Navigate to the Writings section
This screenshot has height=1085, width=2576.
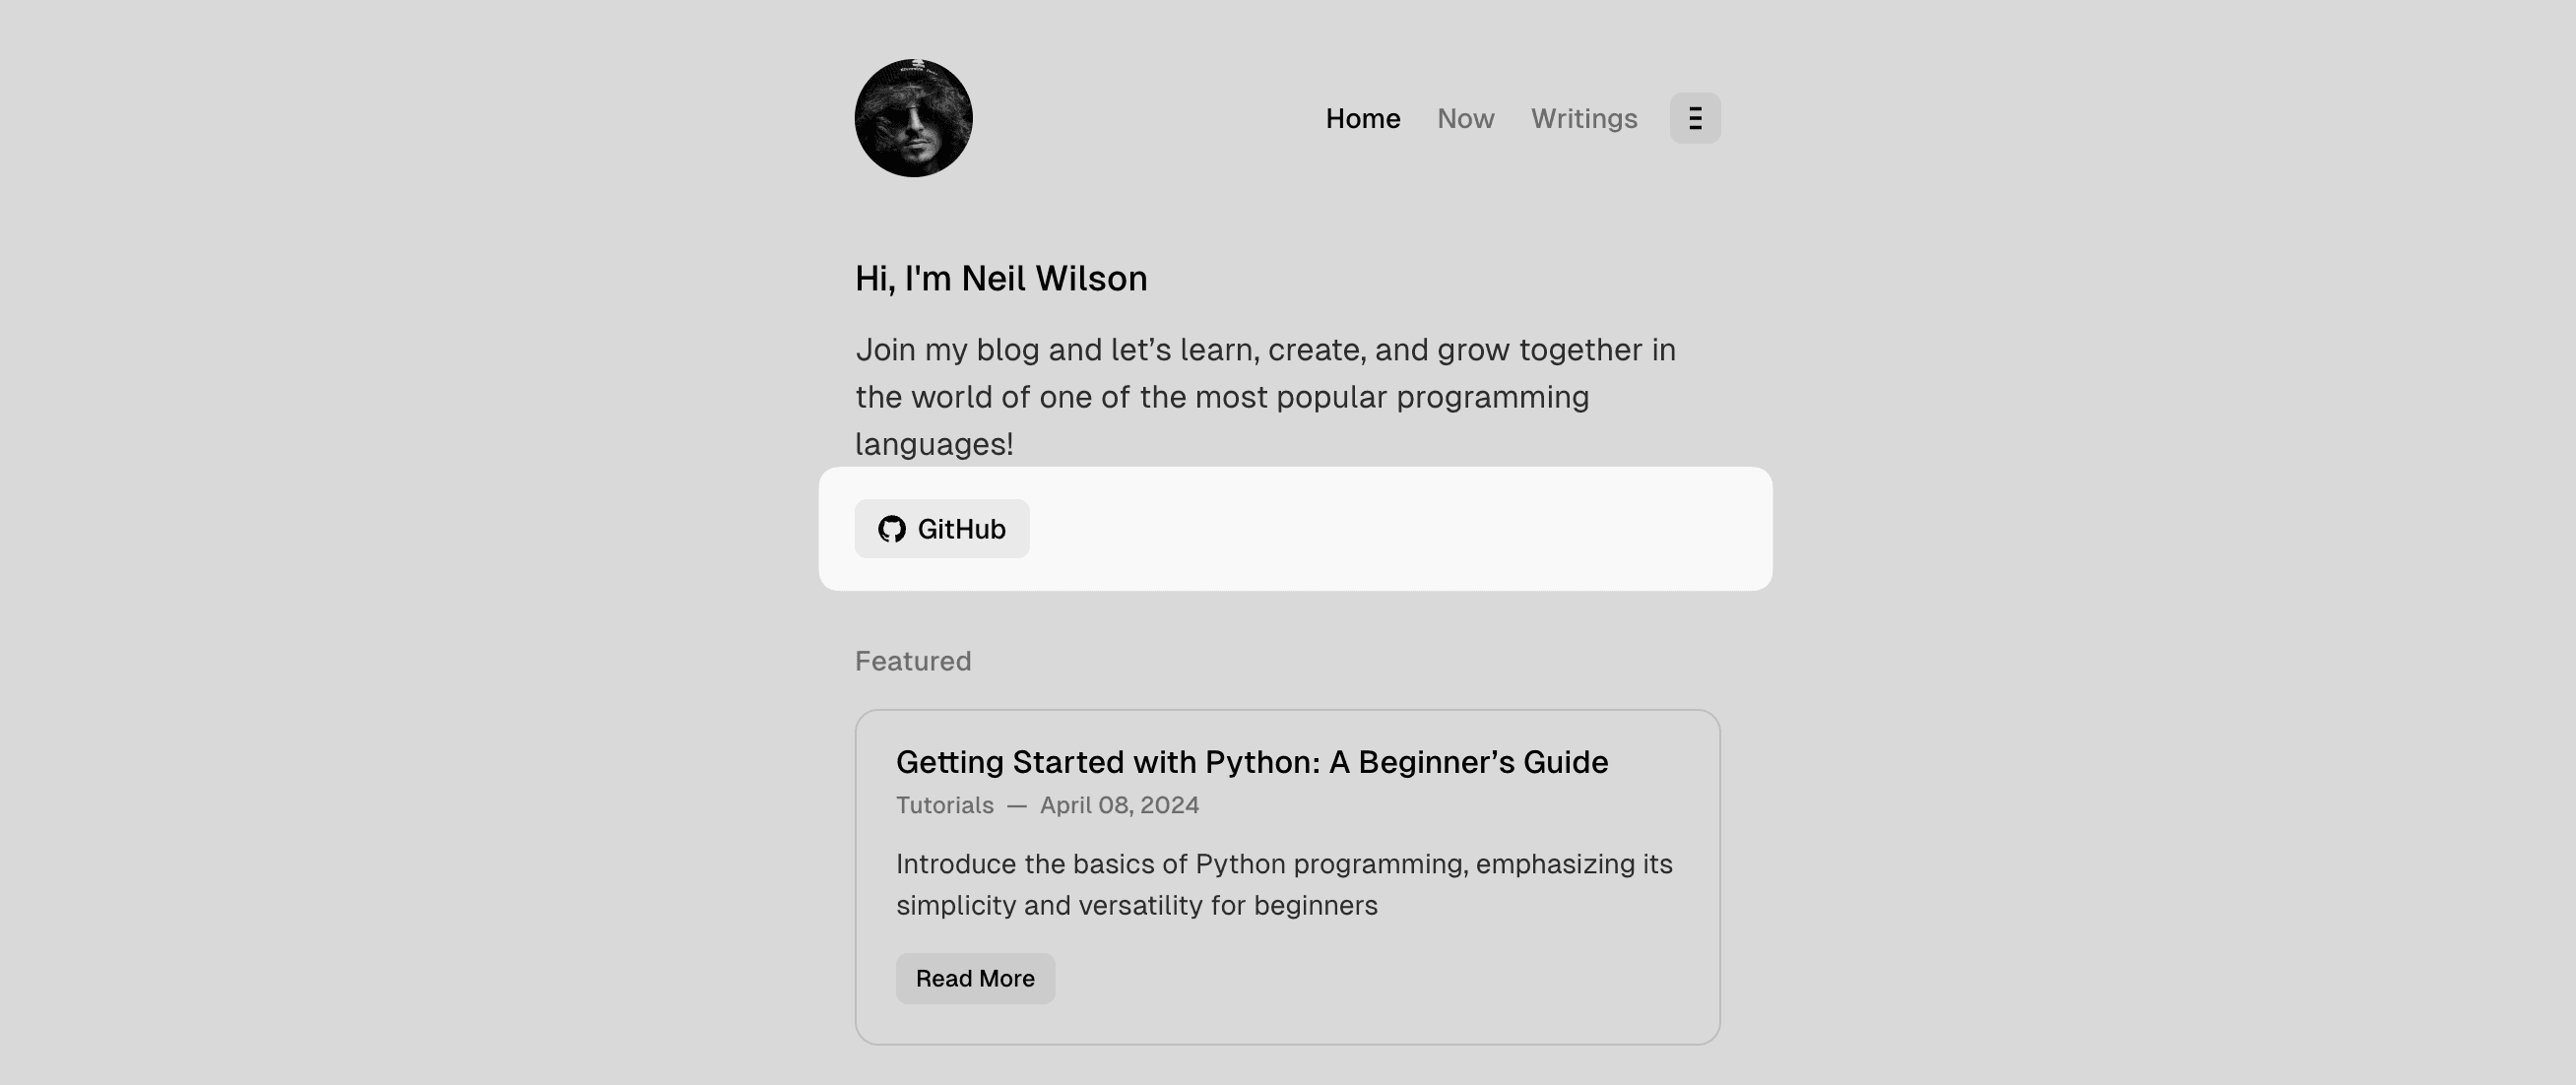pyautogui.click(x=1583, y=118)
